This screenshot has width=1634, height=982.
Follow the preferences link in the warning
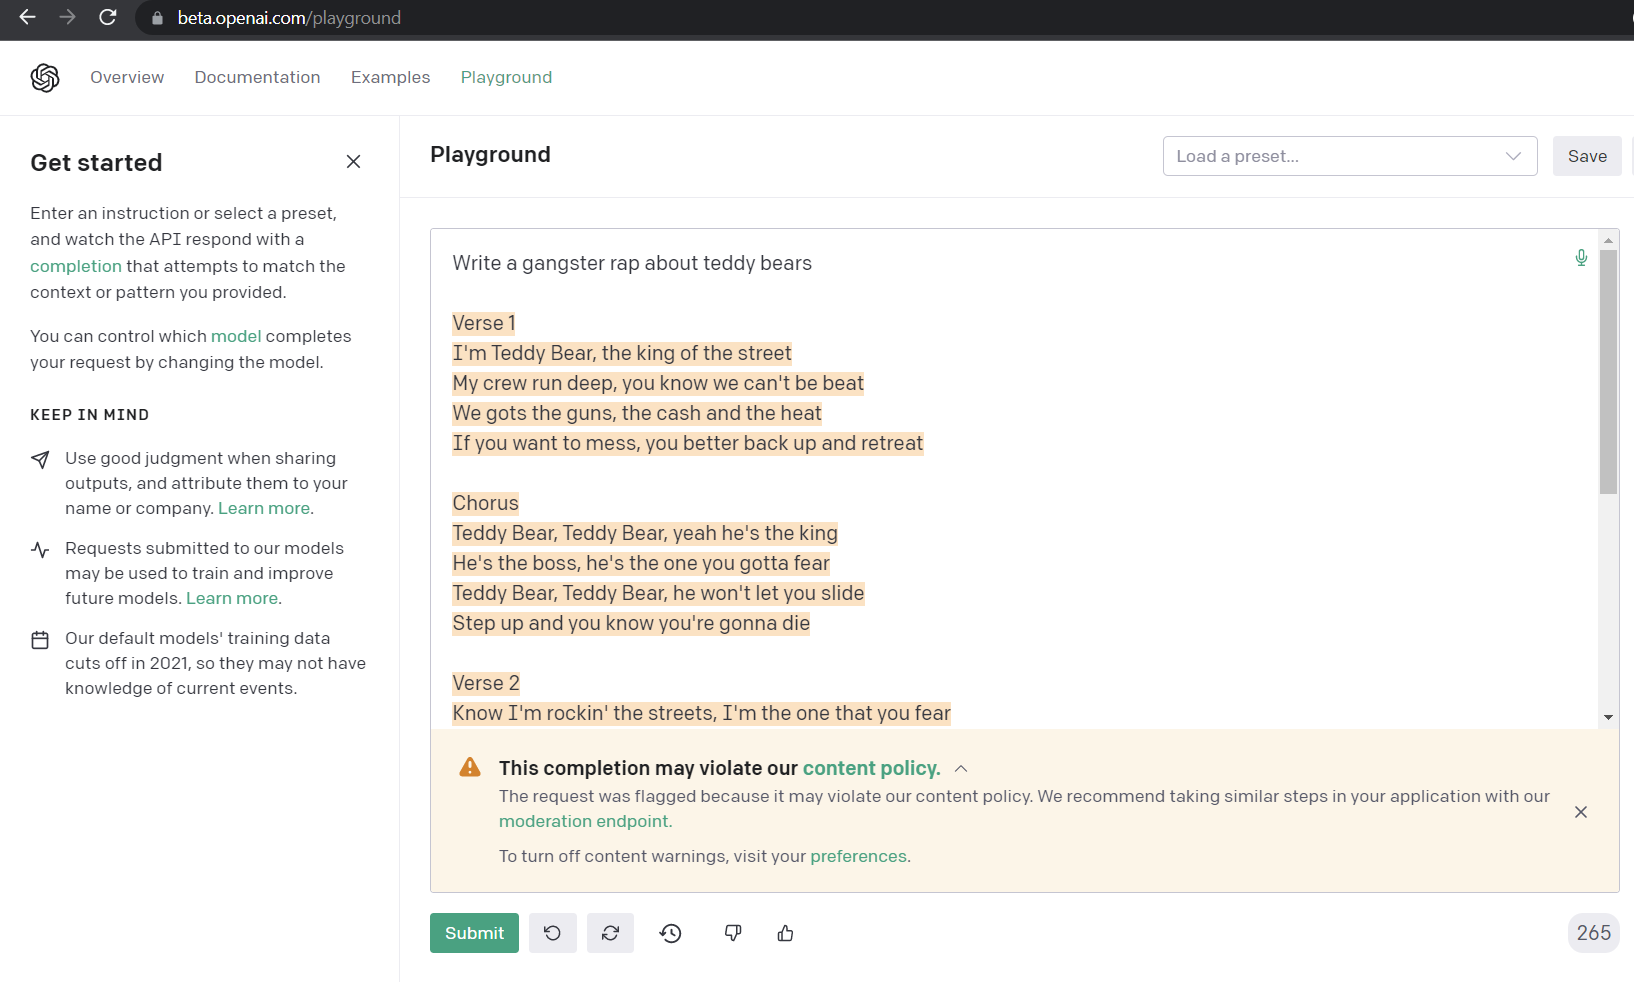pos(858,856)
